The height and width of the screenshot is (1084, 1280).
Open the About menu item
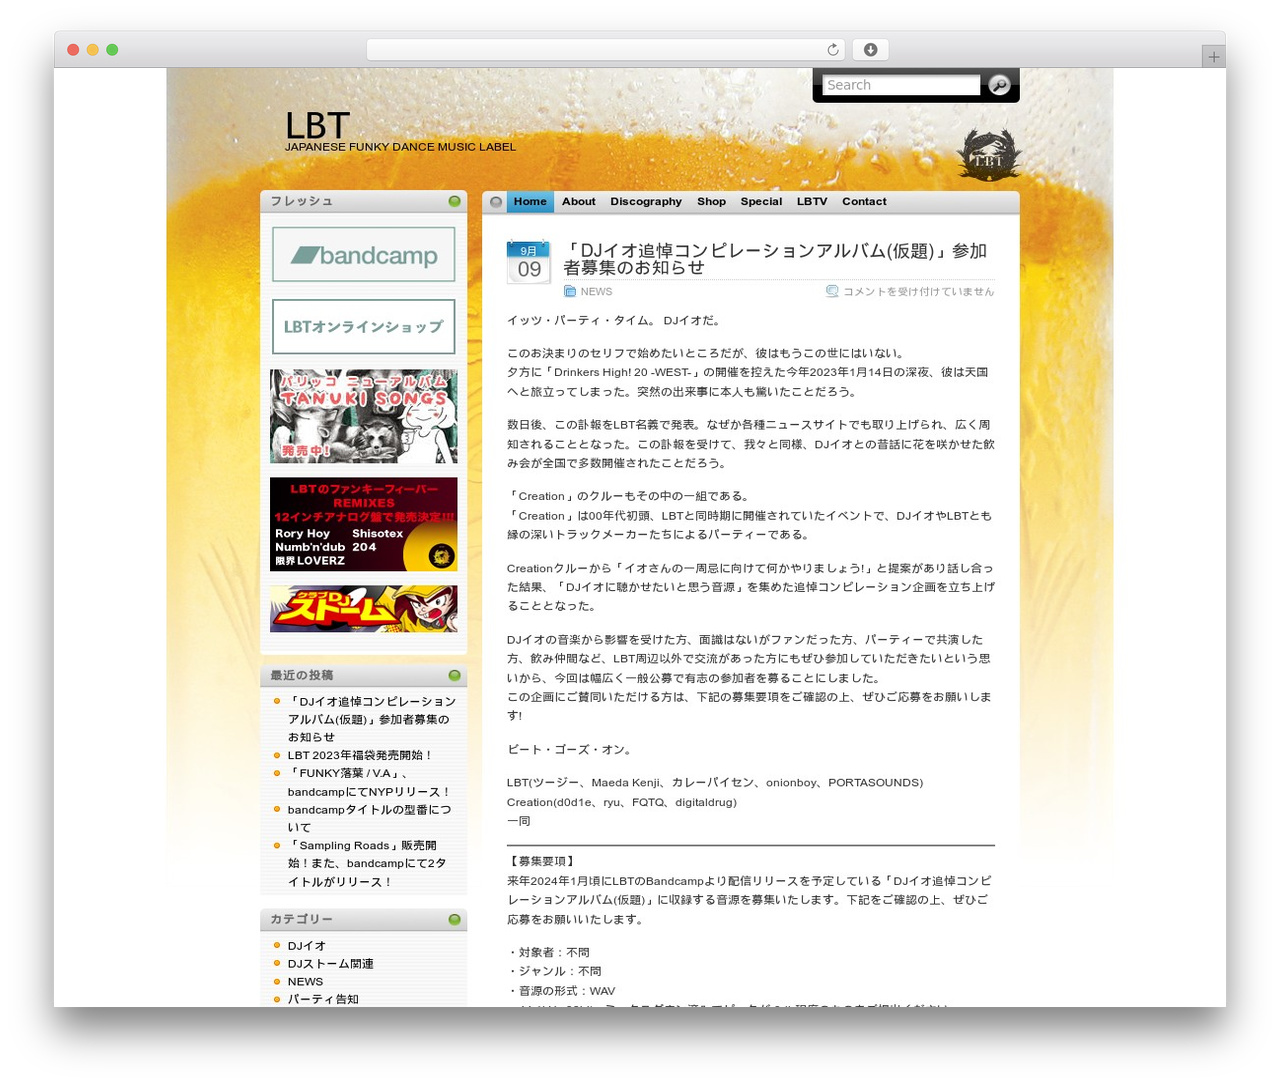pos(579,201)
